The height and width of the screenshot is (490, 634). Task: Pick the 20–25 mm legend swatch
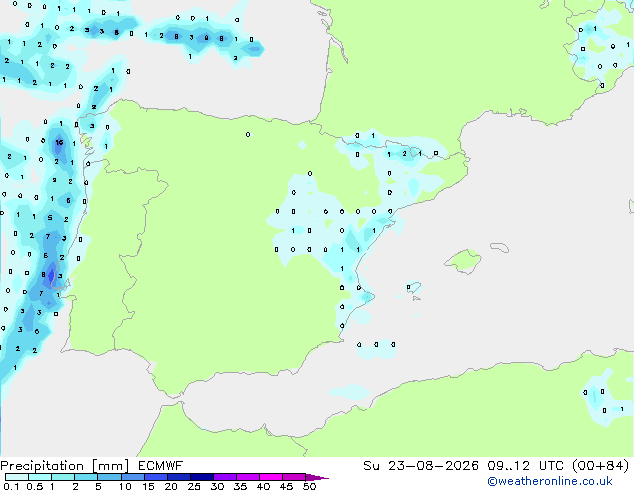pos(178,477)
